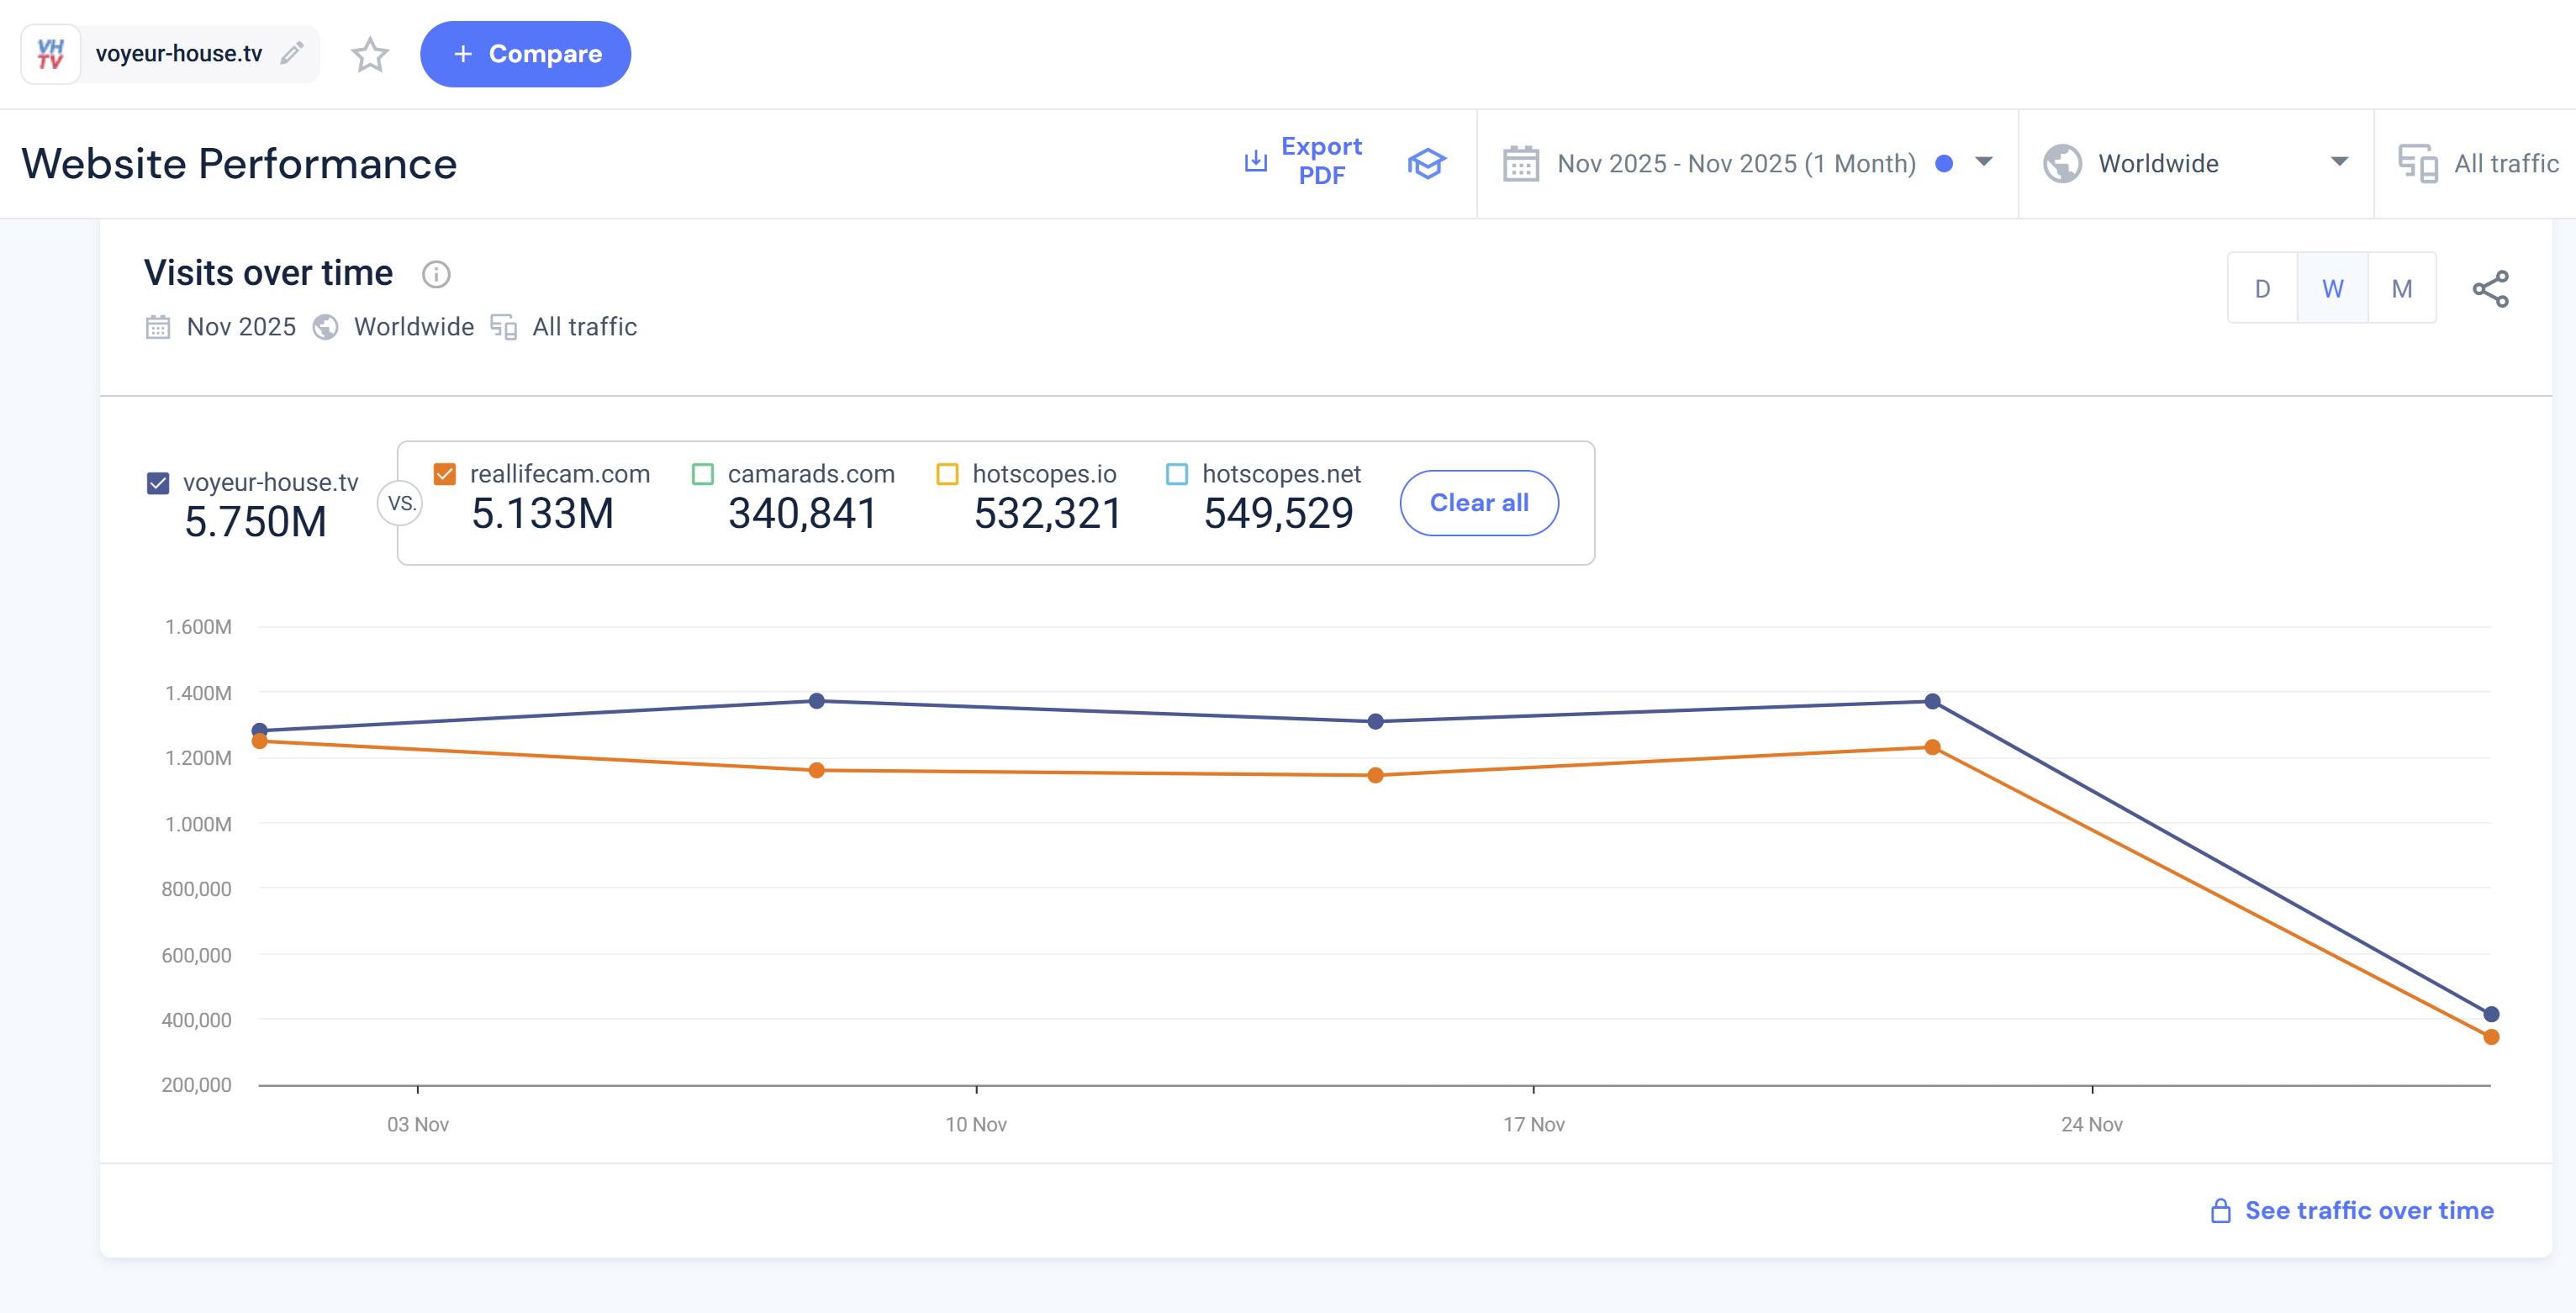Check the hotscopes.io checkbox
The width and height of the screenshot is (2576, 1313).
pos(947,474)
